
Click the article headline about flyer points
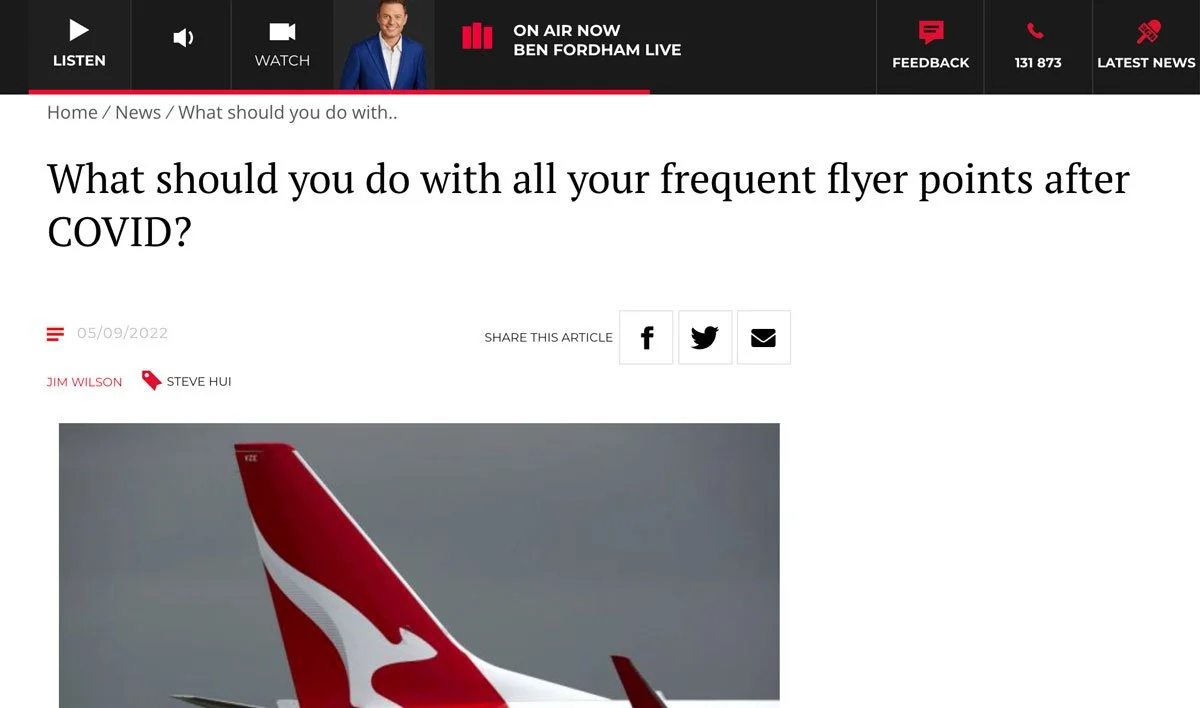click(x=588, y=205)
